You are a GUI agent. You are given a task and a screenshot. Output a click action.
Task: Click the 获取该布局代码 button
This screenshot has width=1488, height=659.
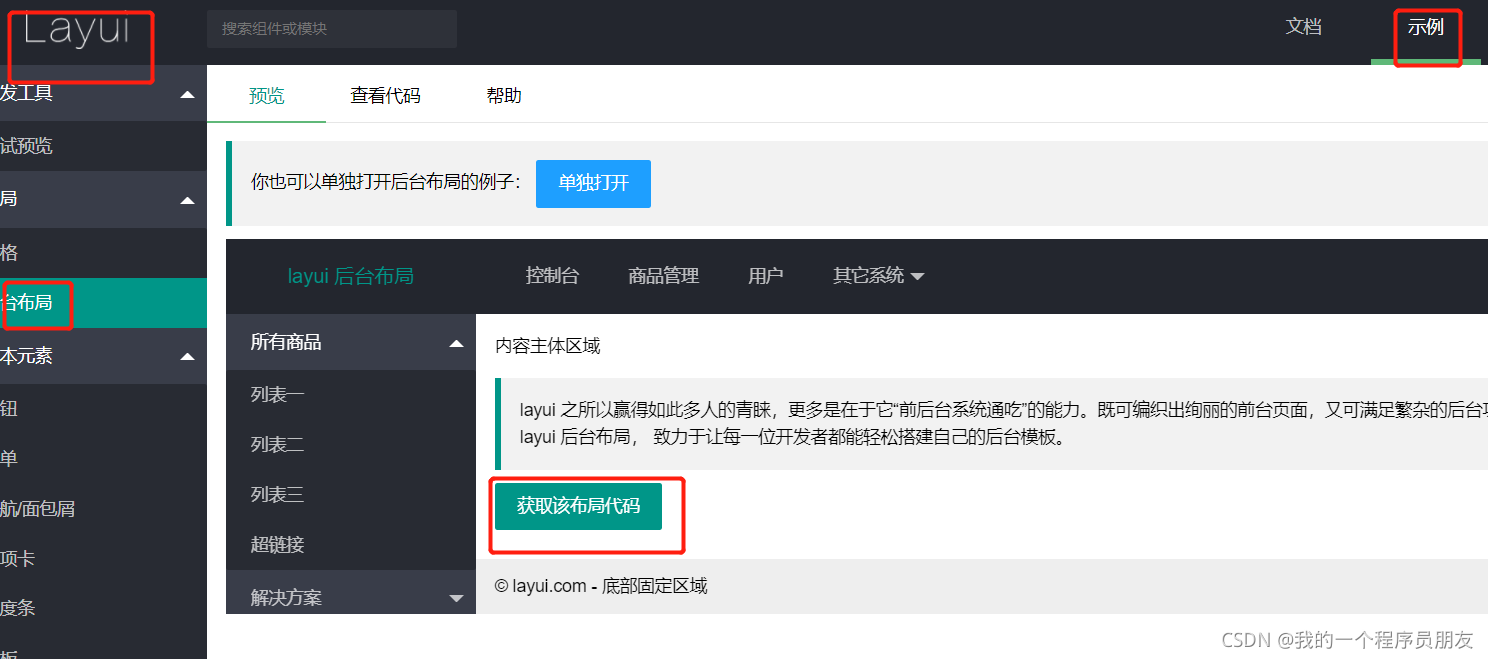click(x=578, y=506)
